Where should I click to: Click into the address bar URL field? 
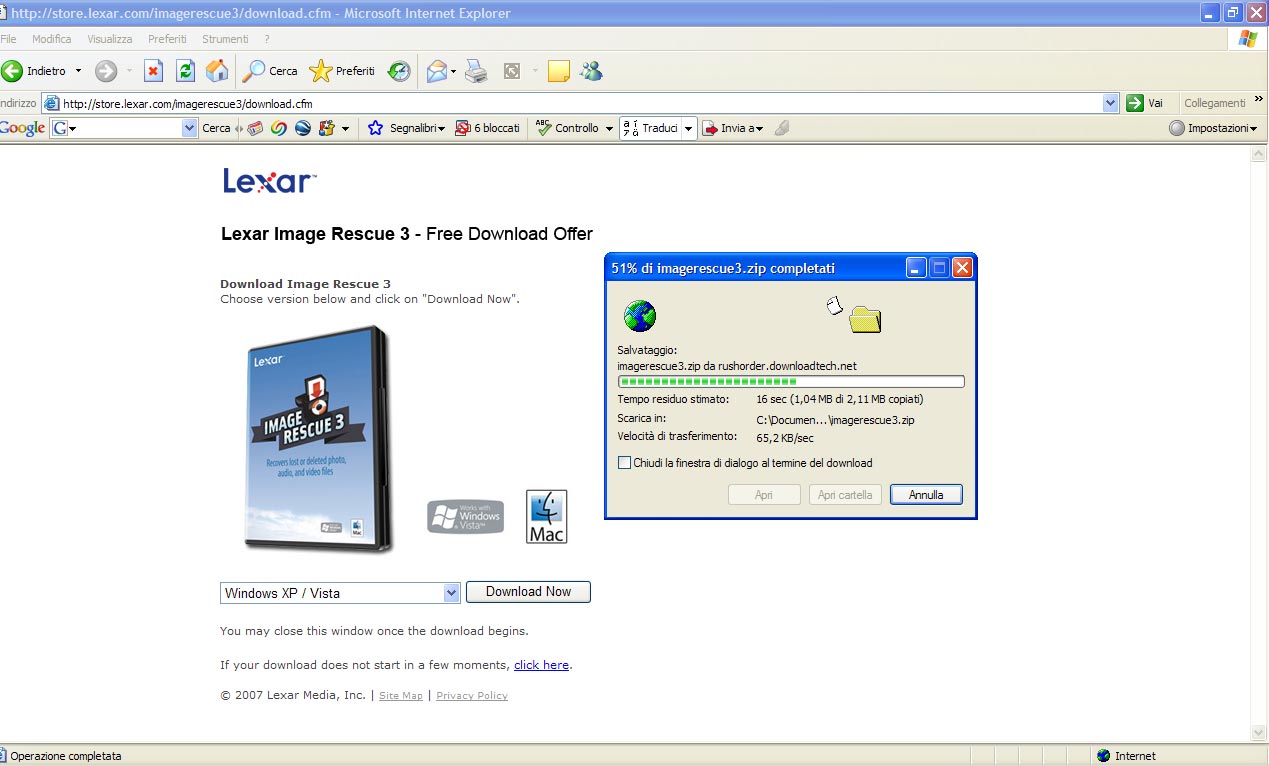pos(580,103)
